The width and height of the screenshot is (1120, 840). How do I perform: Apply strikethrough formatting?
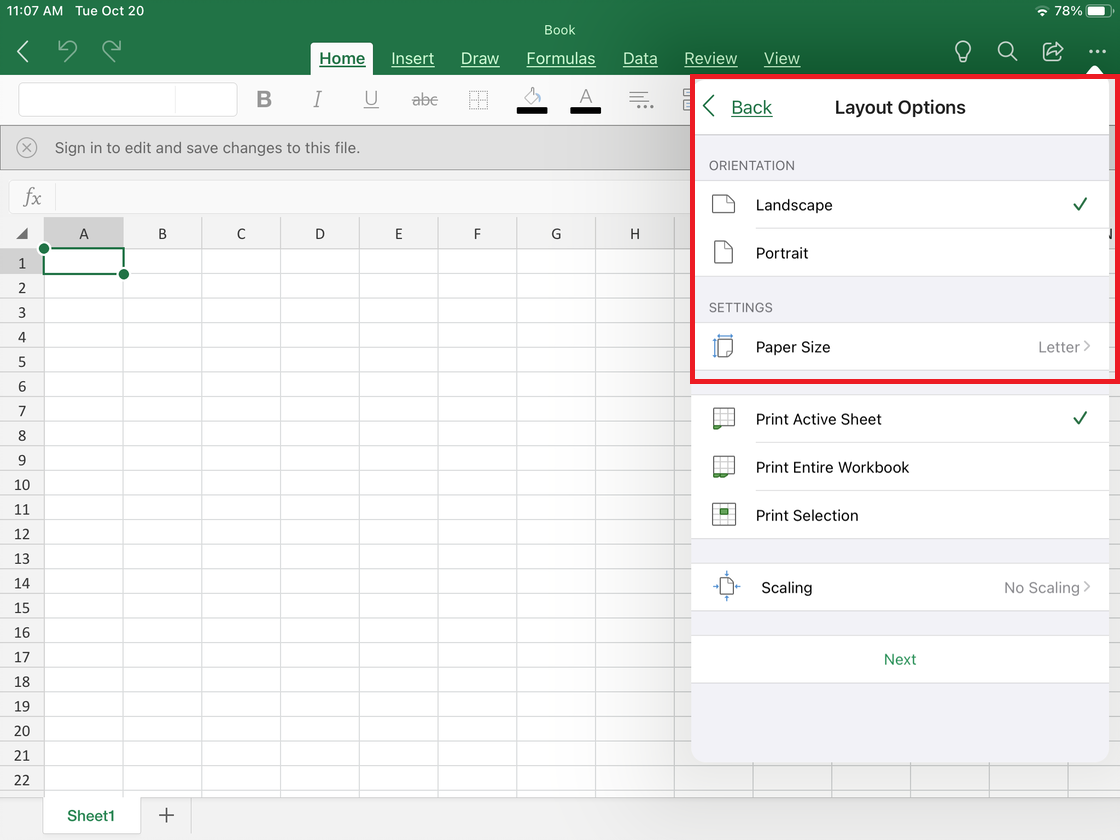pos(425,100)
